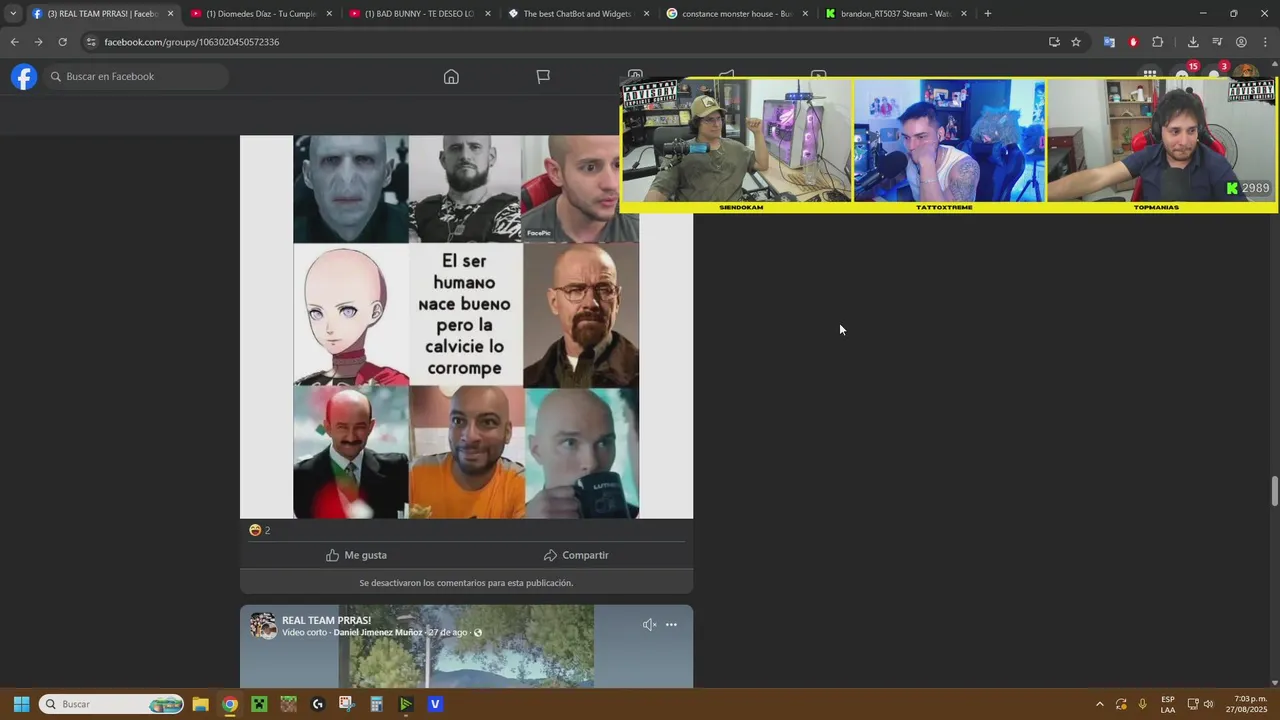Click the taskbar Buscar search box
This screenshot has height=720, width=1280.
112,704
